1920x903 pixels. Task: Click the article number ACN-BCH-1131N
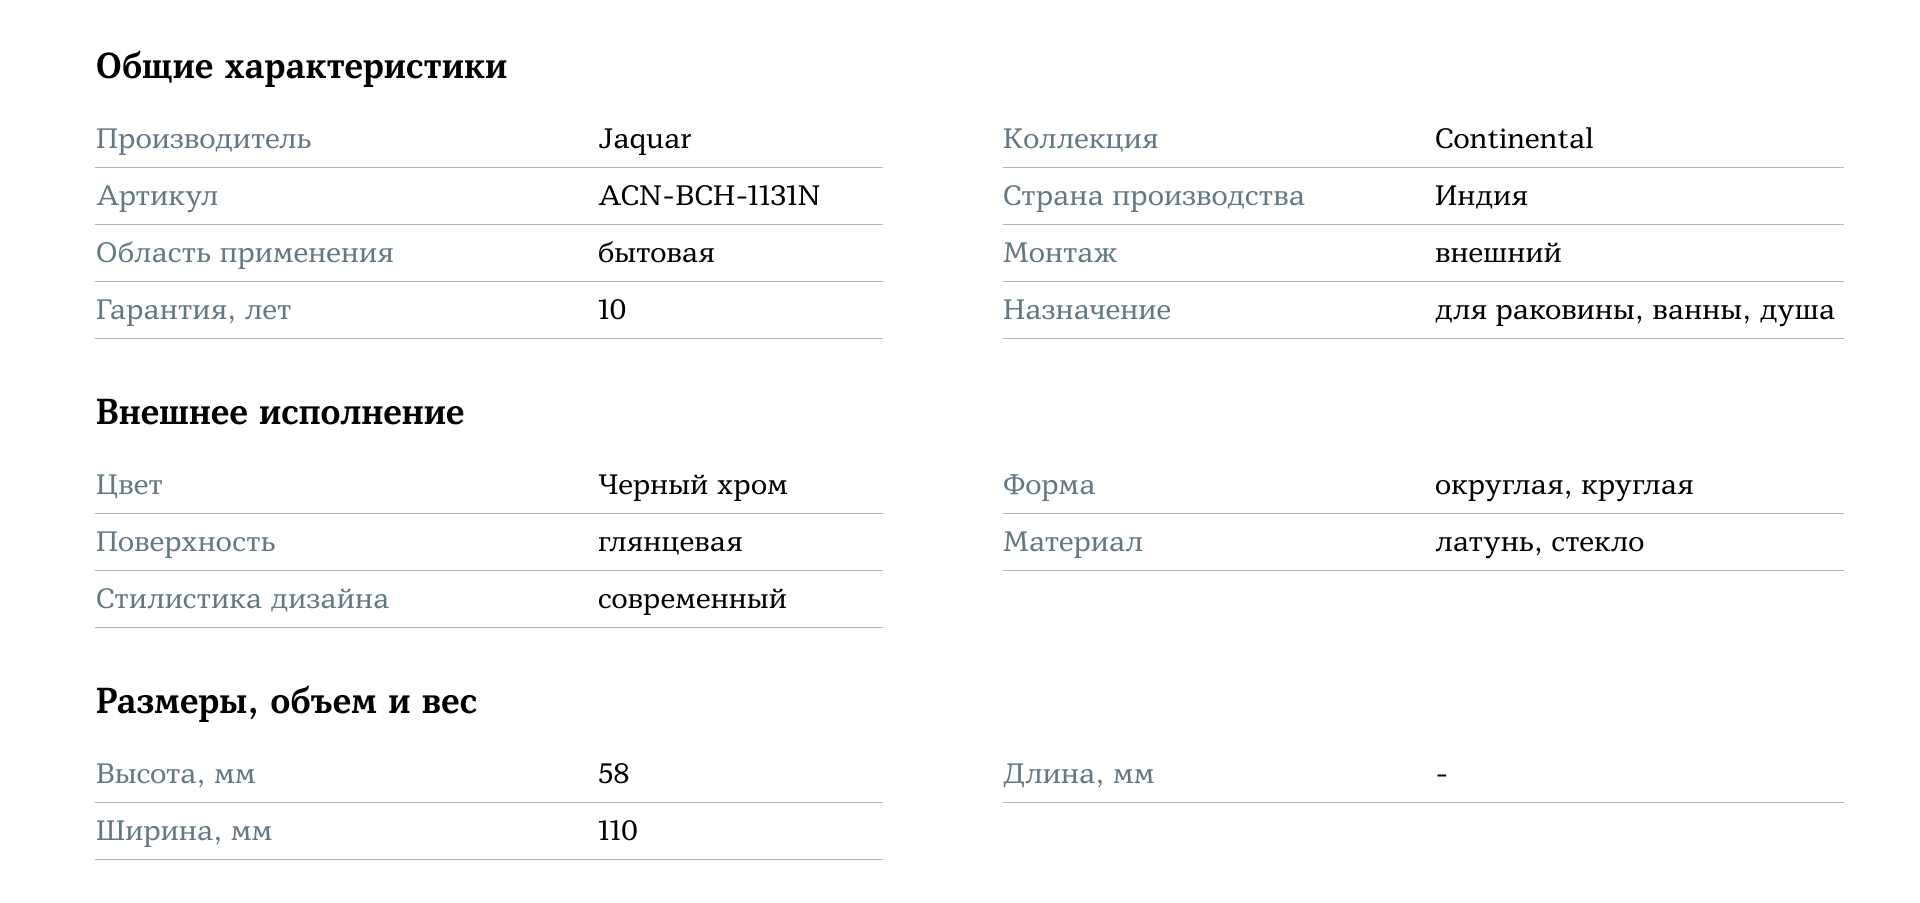[708, 196]
